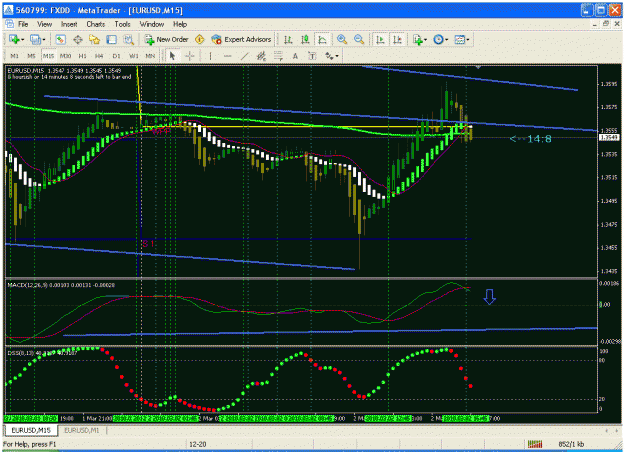625x452 pixels.
Task: Click the 'For Help, press F1' status text
Action: 29,444
